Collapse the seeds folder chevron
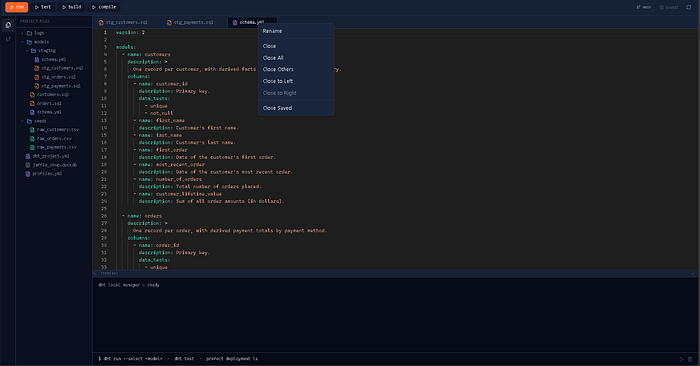This screenshot has height=366, width=700. pos(22,121)
